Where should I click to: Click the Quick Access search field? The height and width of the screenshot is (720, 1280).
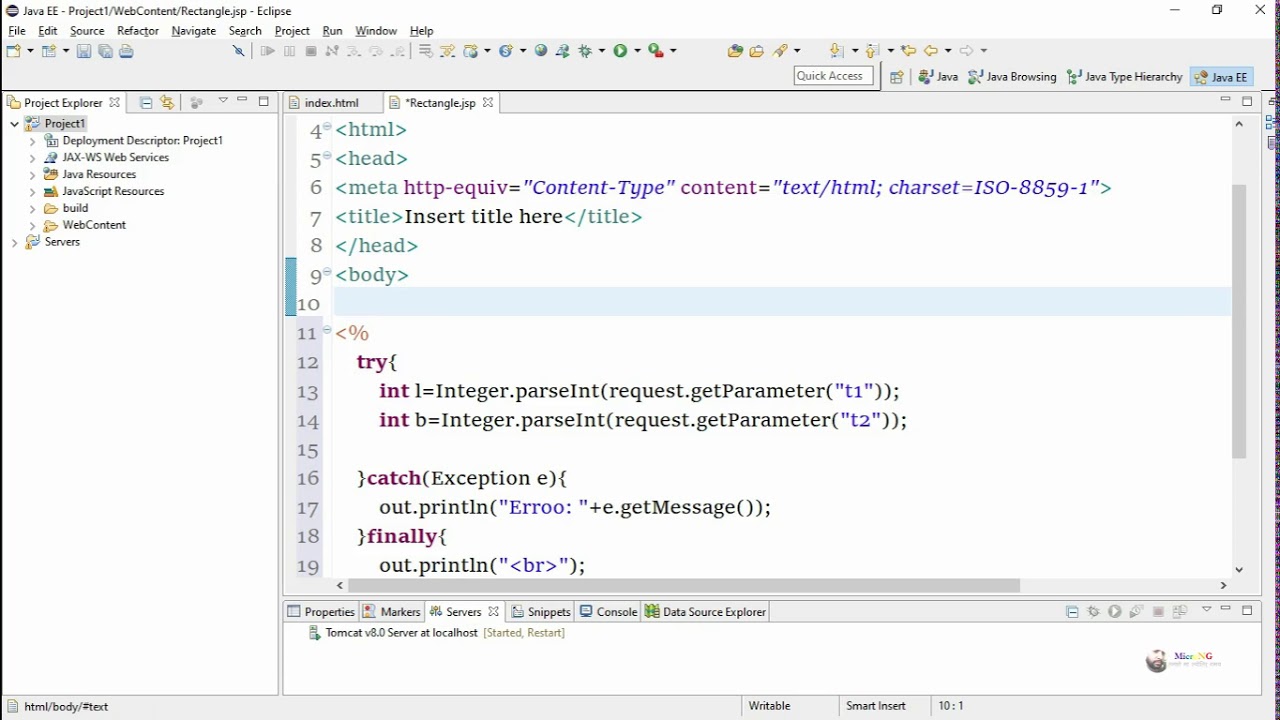(x=833, y=76)
